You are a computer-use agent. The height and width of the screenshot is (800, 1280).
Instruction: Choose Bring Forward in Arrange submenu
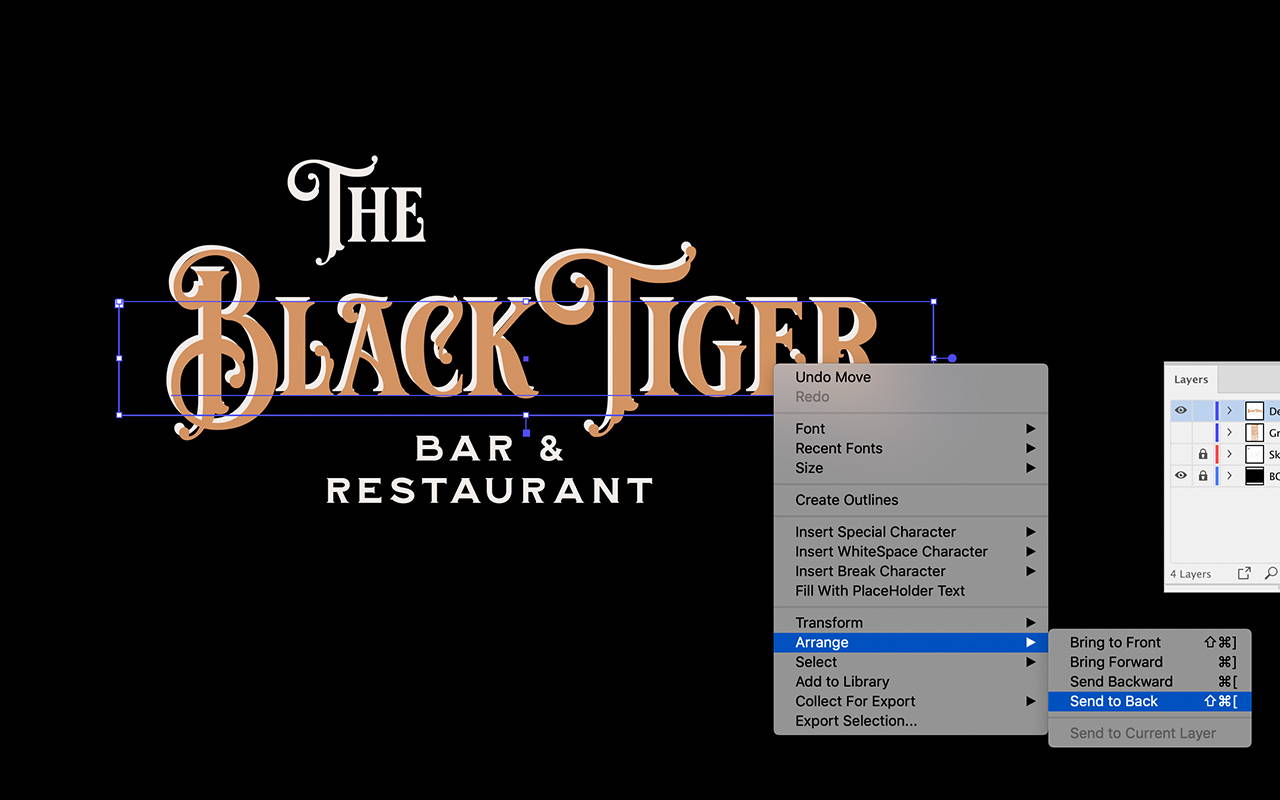[x=1149, y=662]
